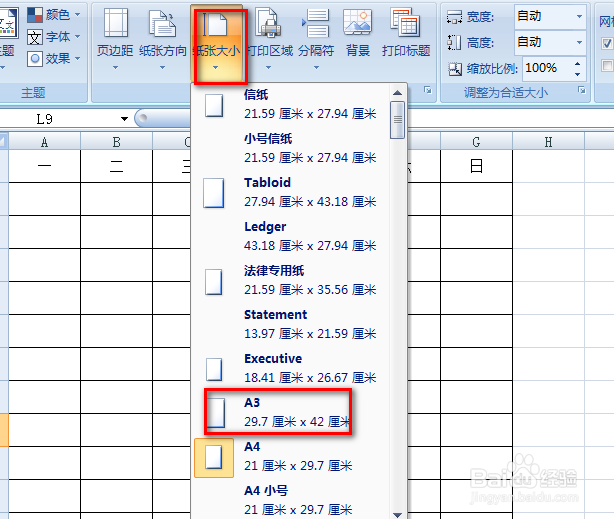
Task: Select A3 paper size
Action: (x=291, y=412)
